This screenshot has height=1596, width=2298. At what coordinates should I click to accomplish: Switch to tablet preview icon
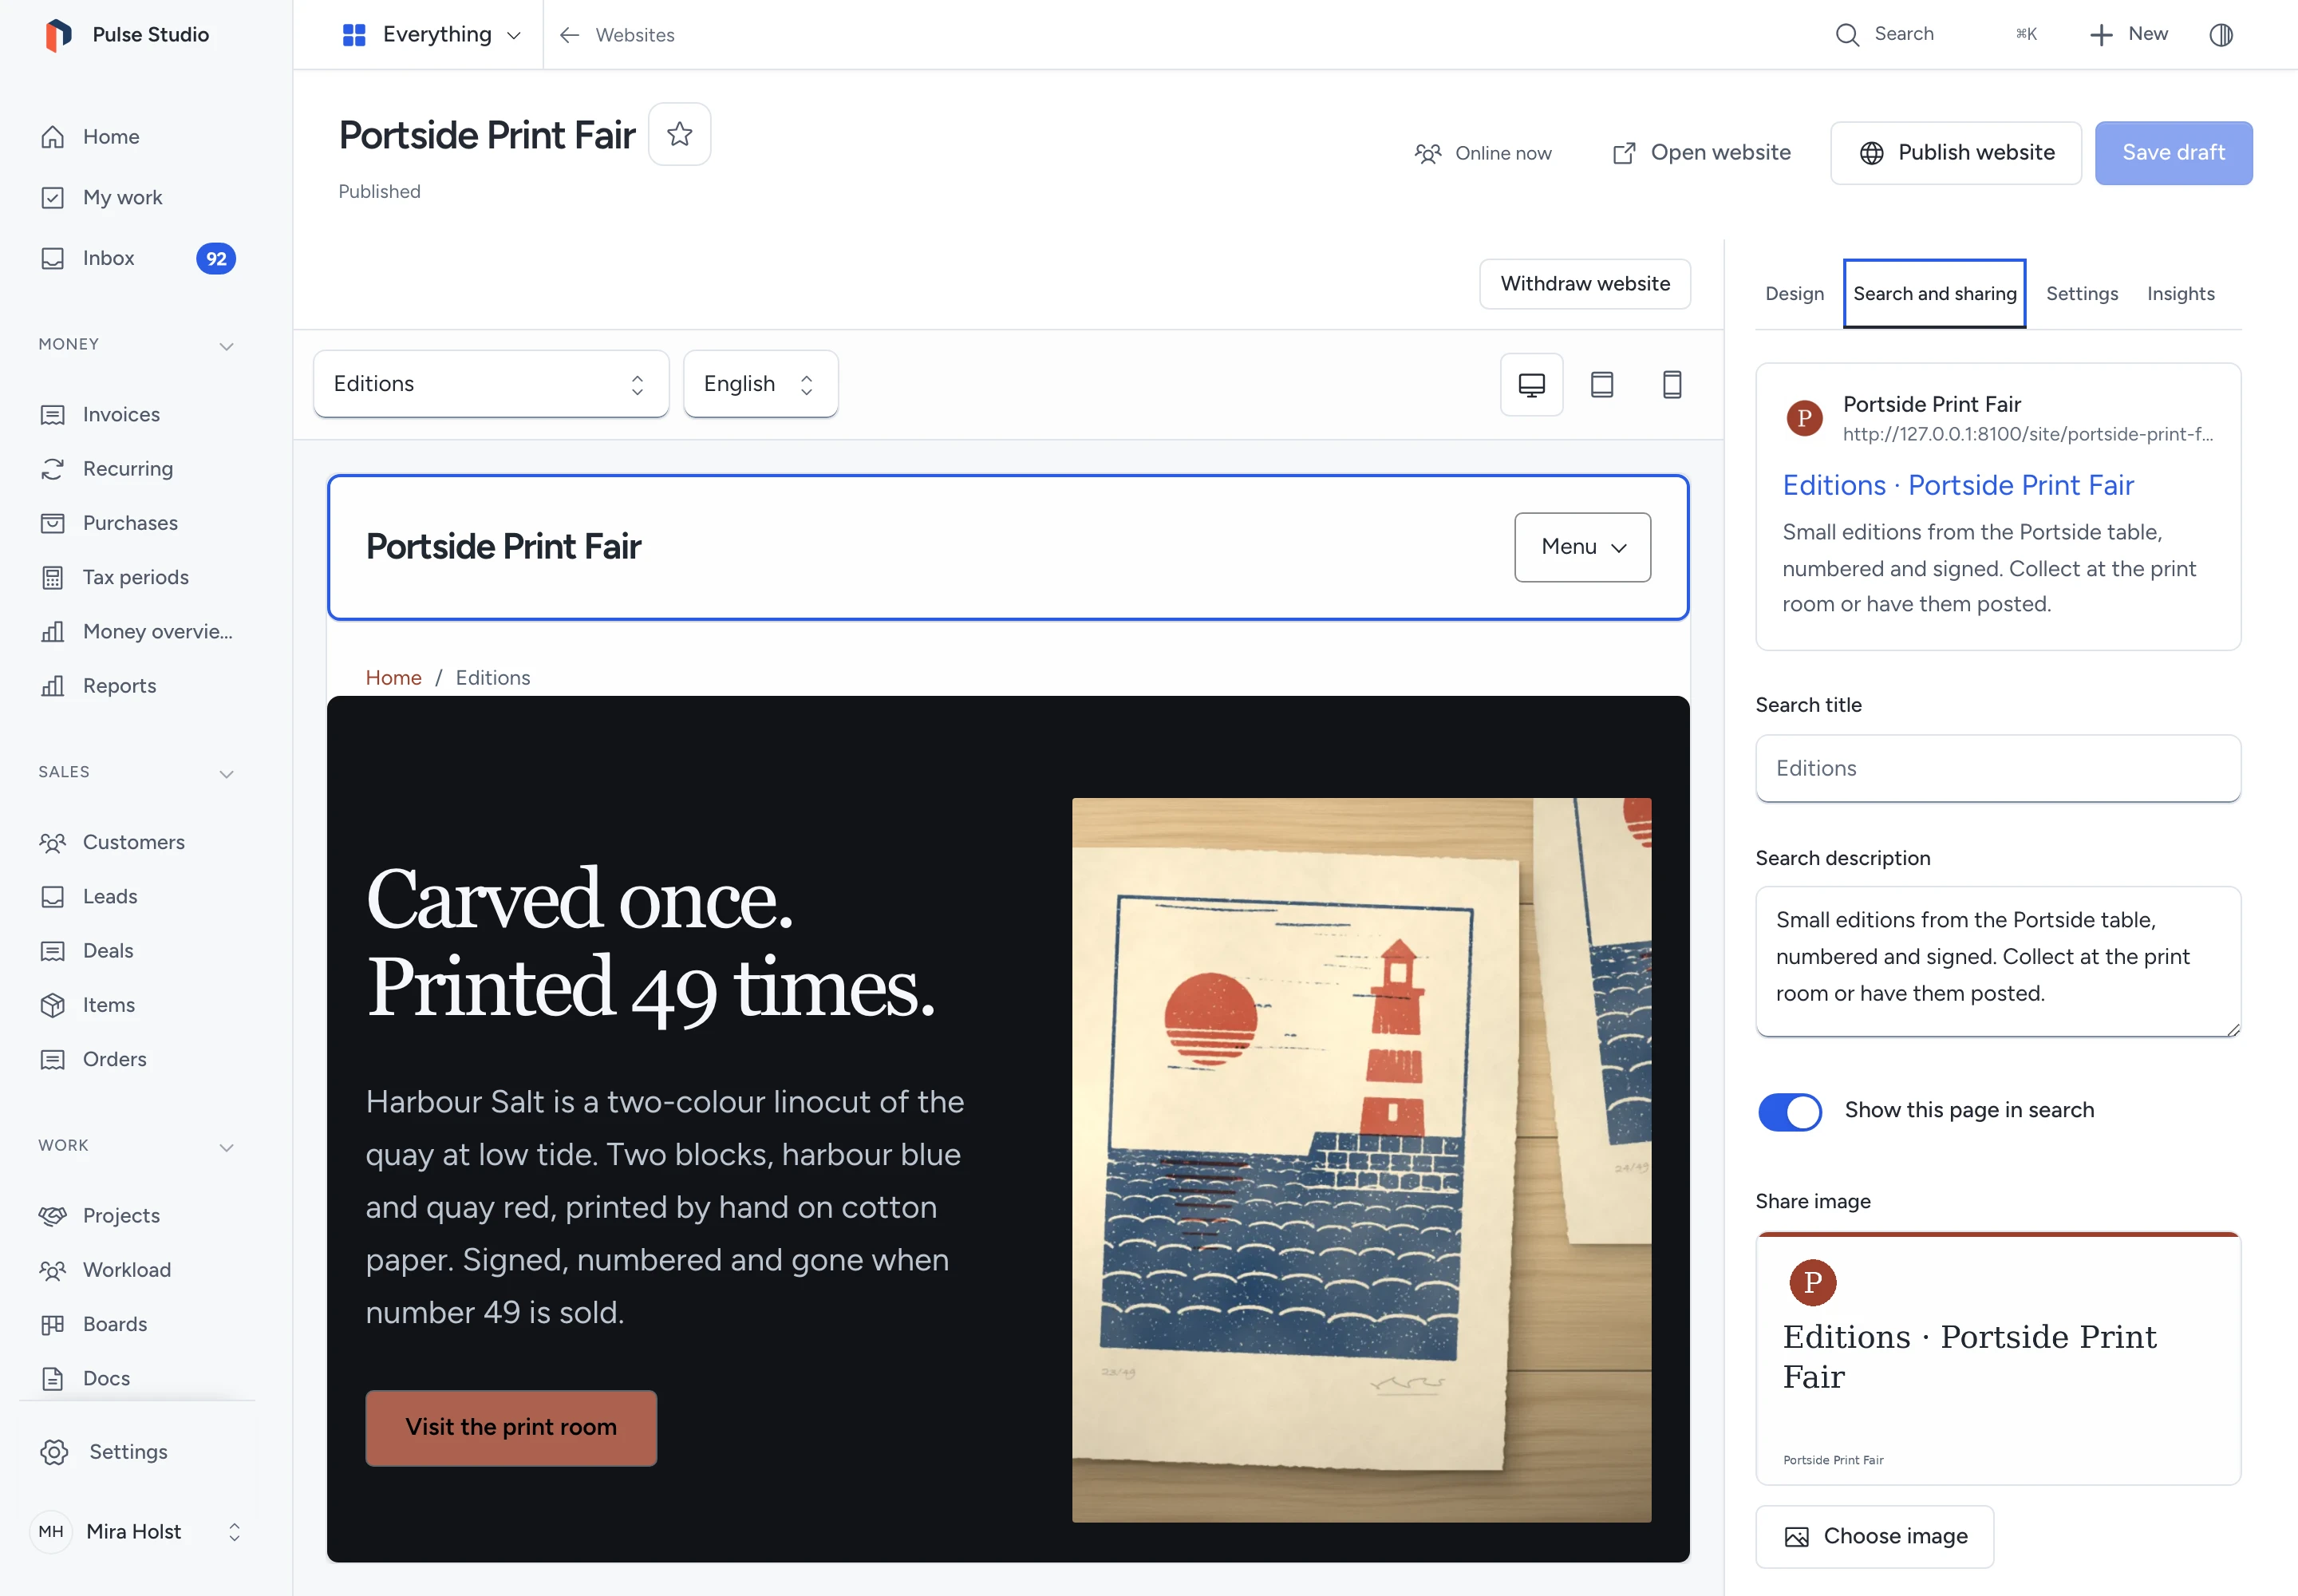point(1601,384)
